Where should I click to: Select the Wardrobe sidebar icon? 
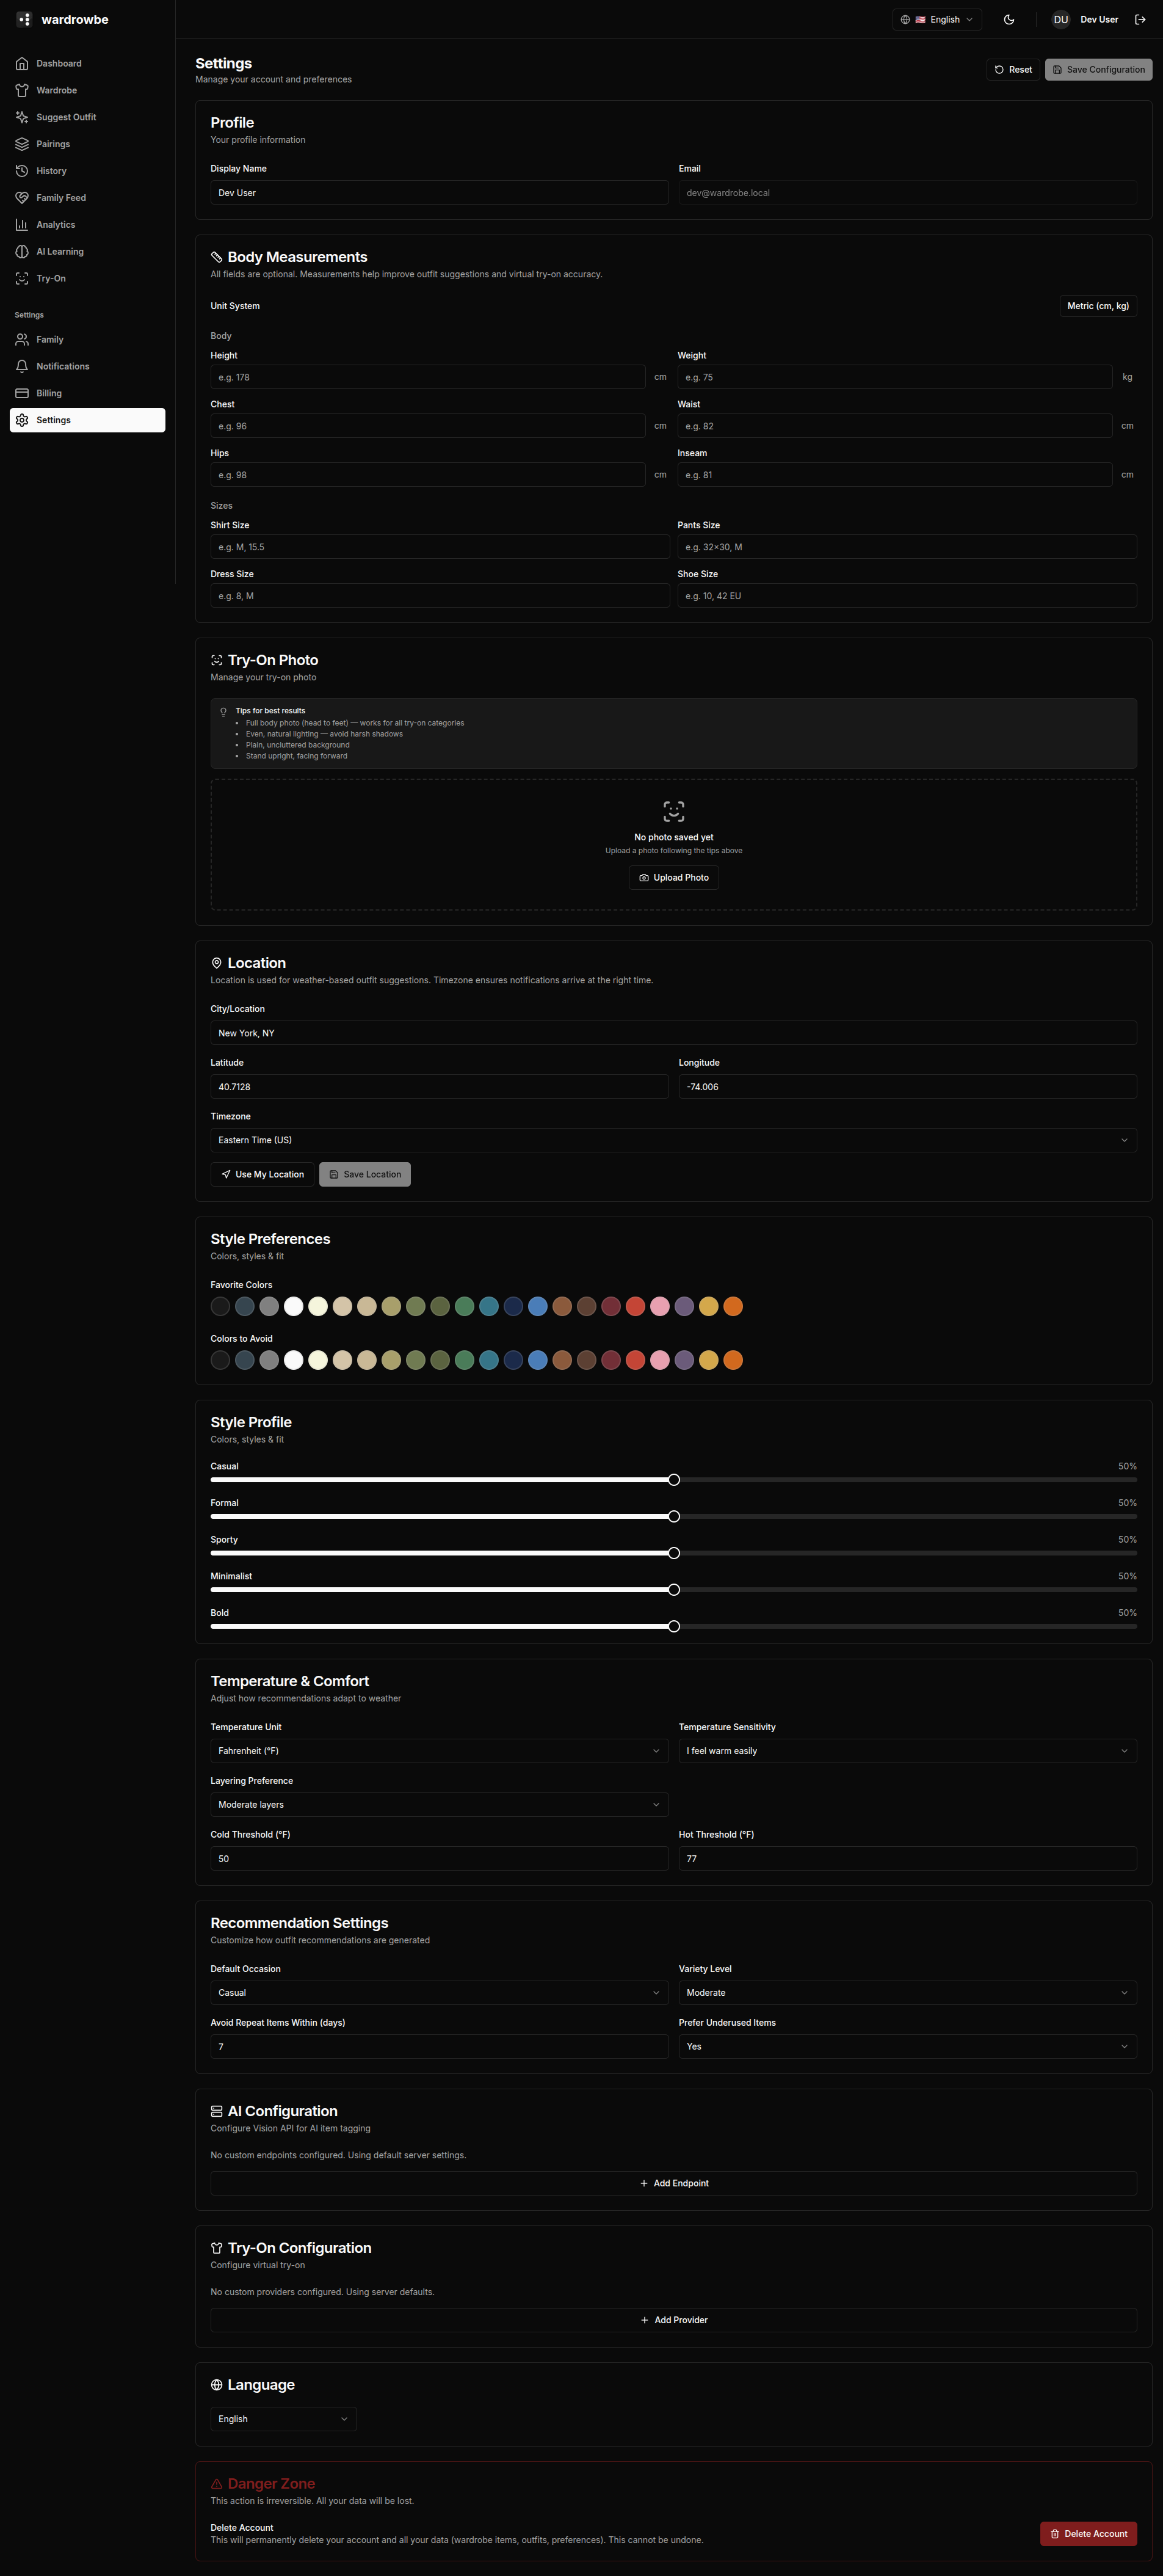click(x=56, y=90)
